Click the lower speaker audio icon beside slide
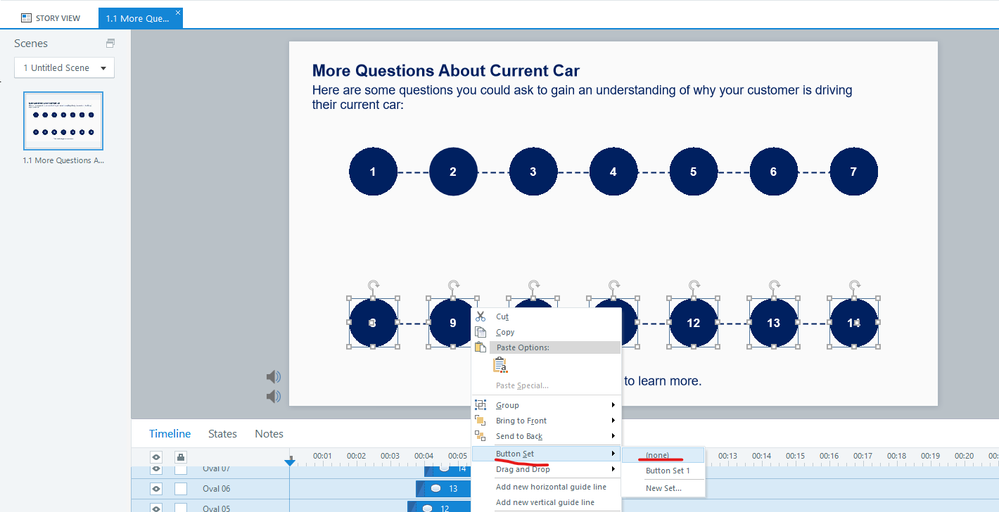Viewport: 999px width, 512px height. (273, 396)
